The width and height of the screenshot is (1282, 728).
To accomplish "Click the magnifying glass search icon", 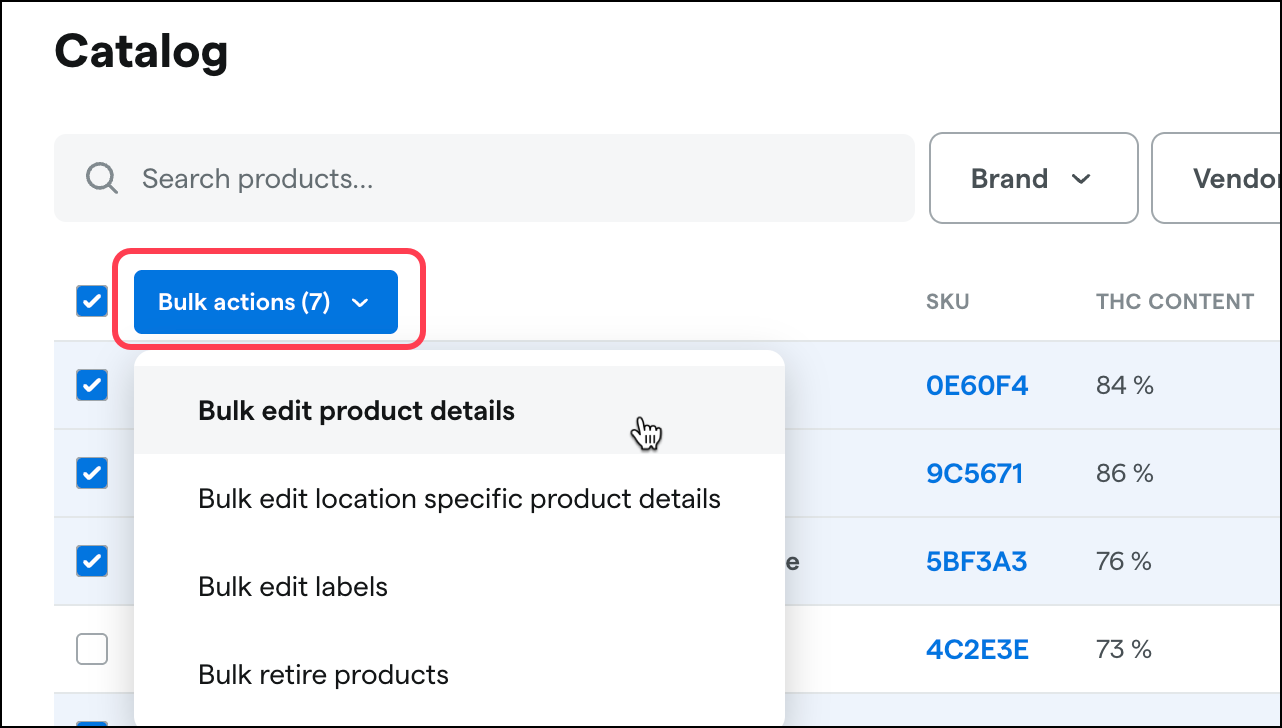I will pyautogui.click(x=102, y=179).
